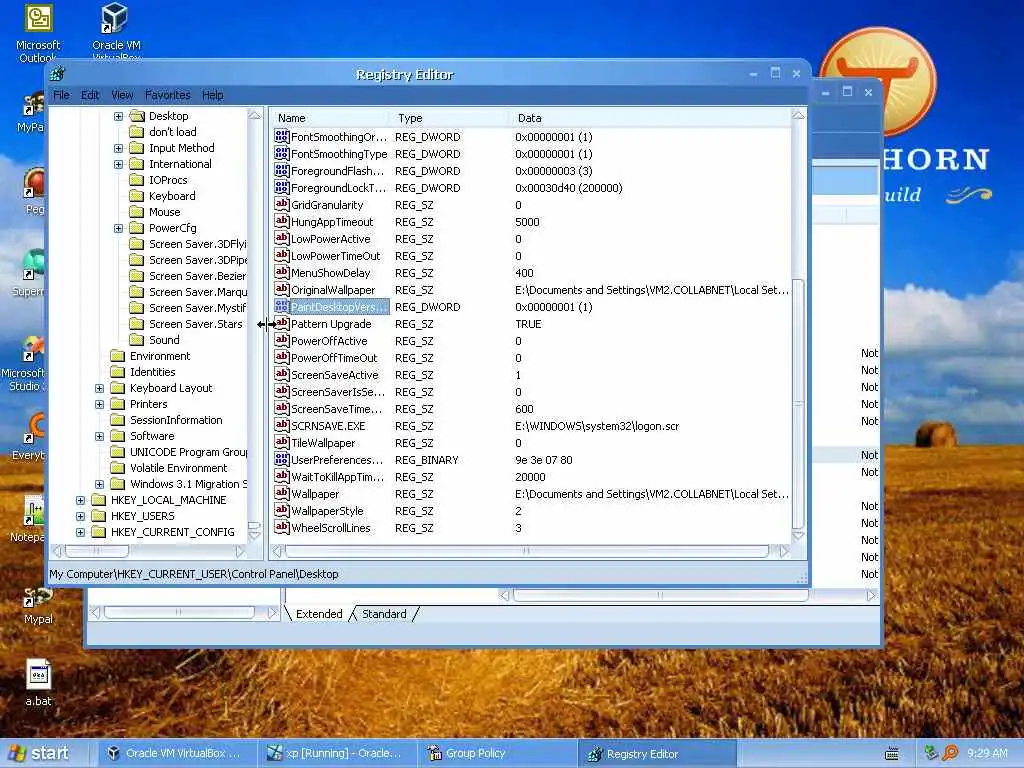Expand the HKEY_LOCAL_MACHINE hive
This screenshot has height=768, width=1024.
point(80,500)
